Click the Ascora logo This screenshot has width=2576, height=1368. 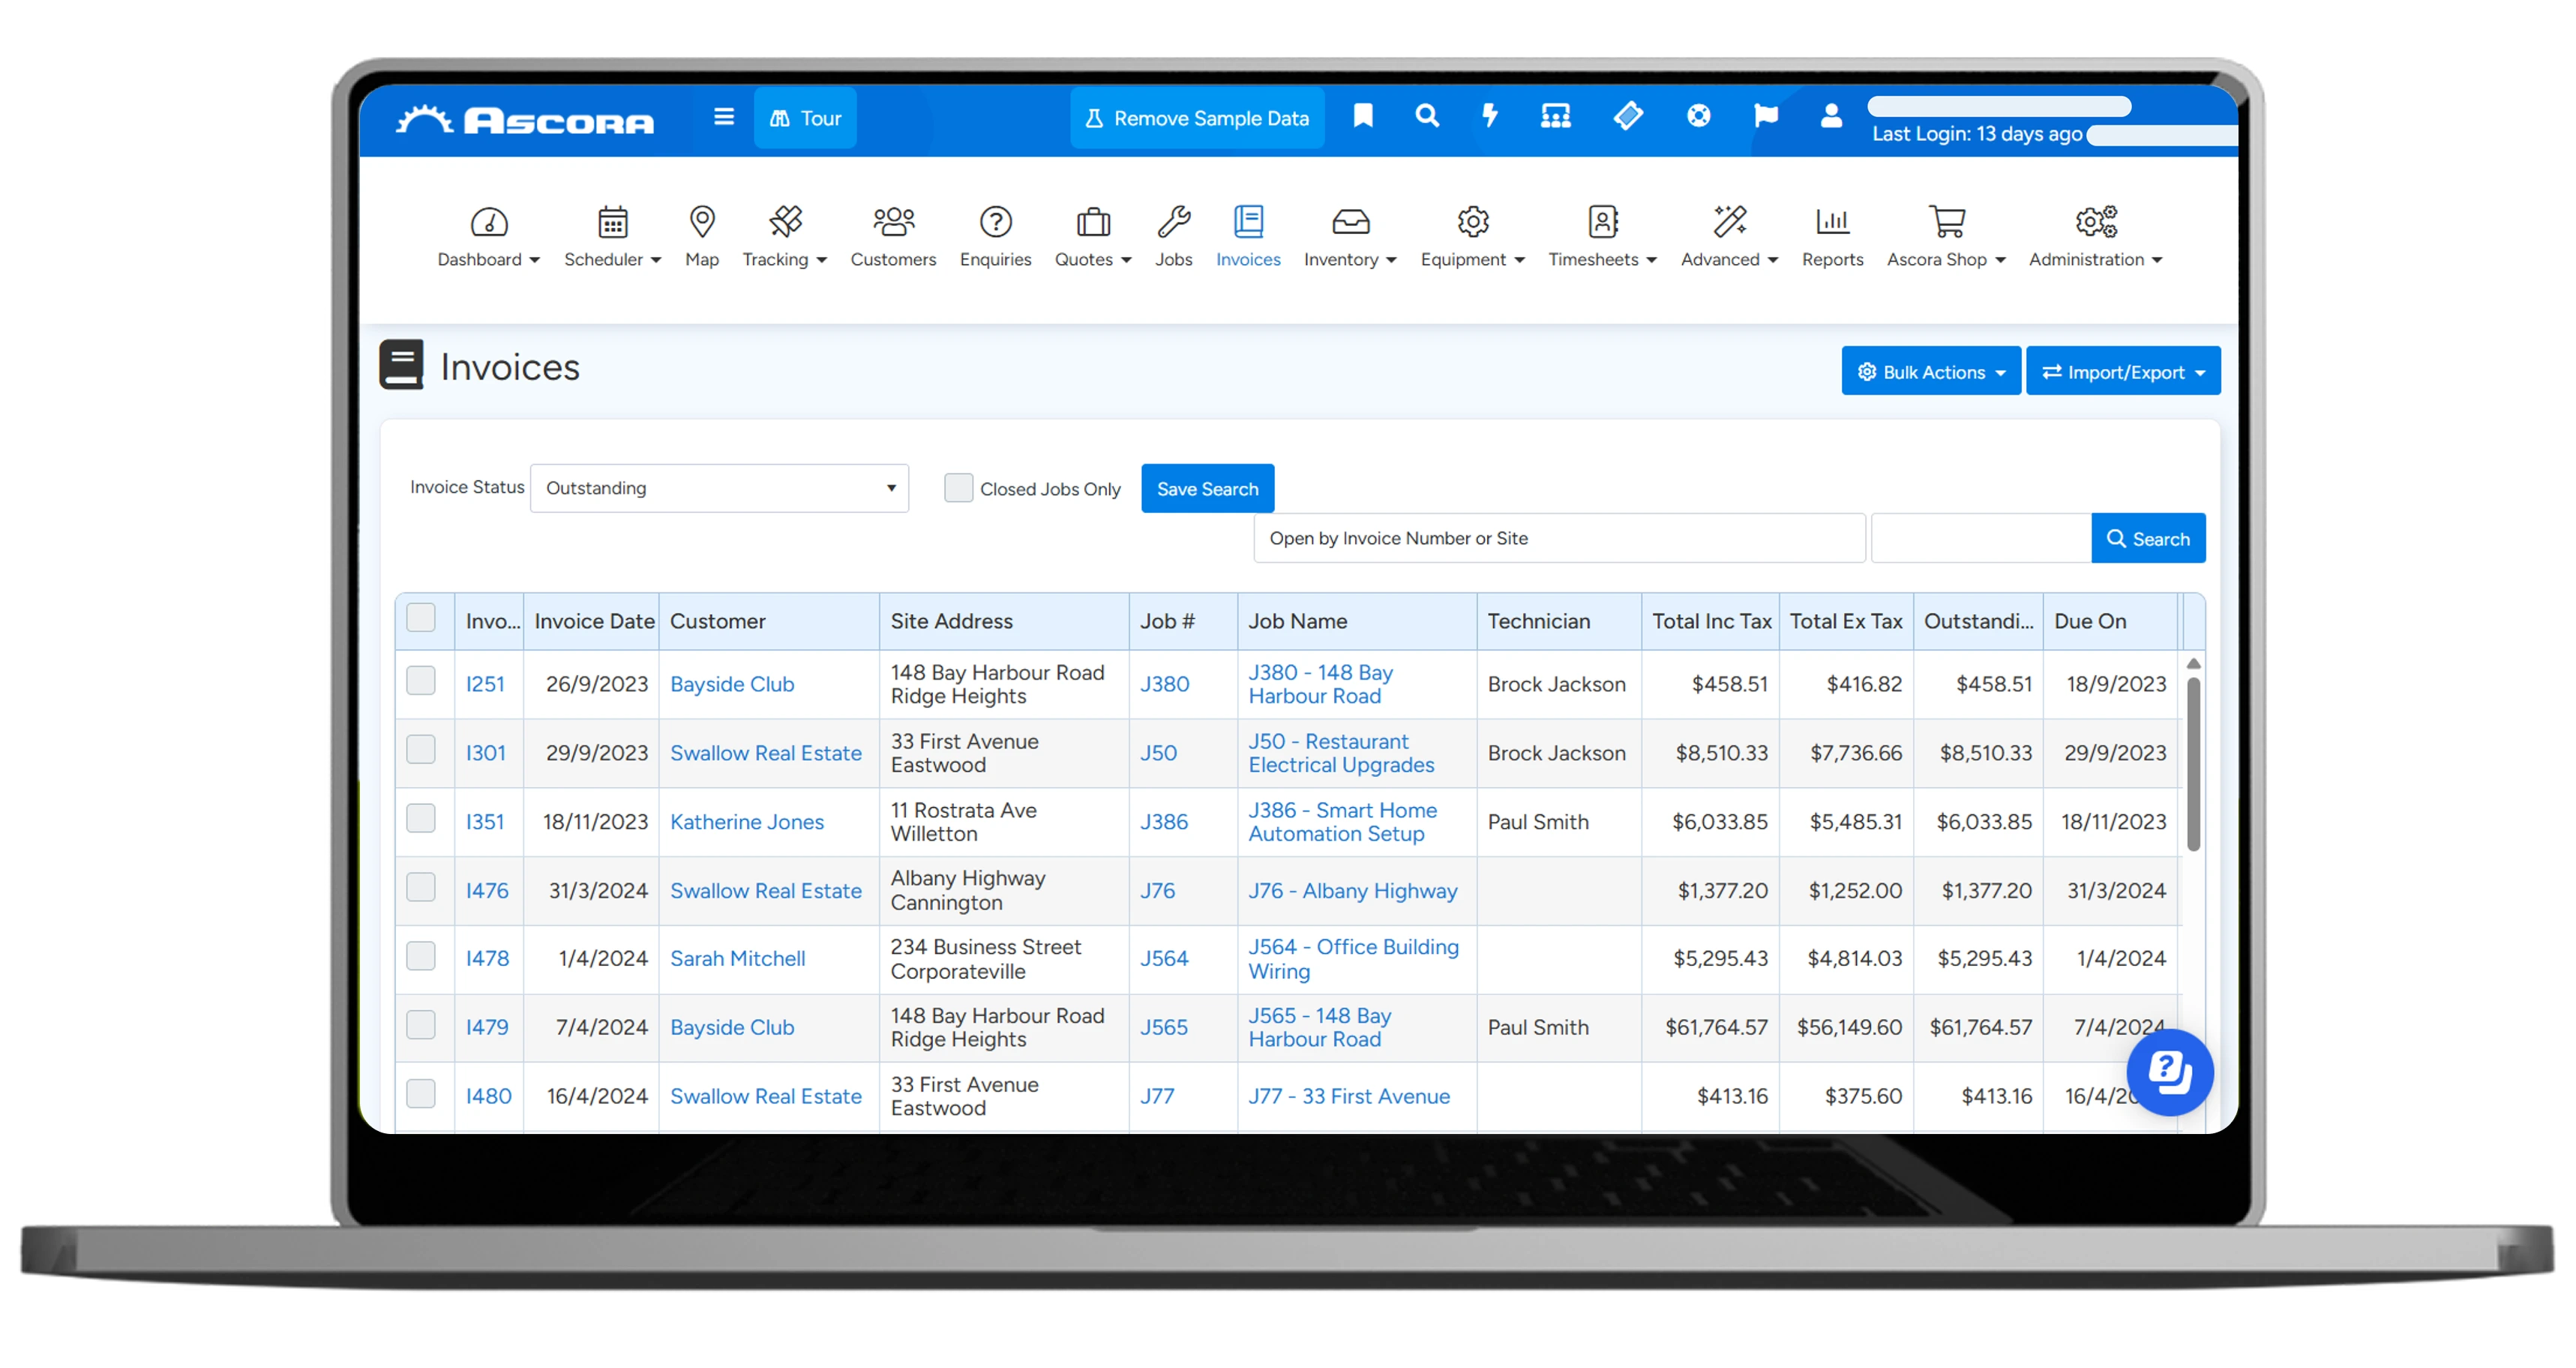pyautogui.click(x=525, y=119)
